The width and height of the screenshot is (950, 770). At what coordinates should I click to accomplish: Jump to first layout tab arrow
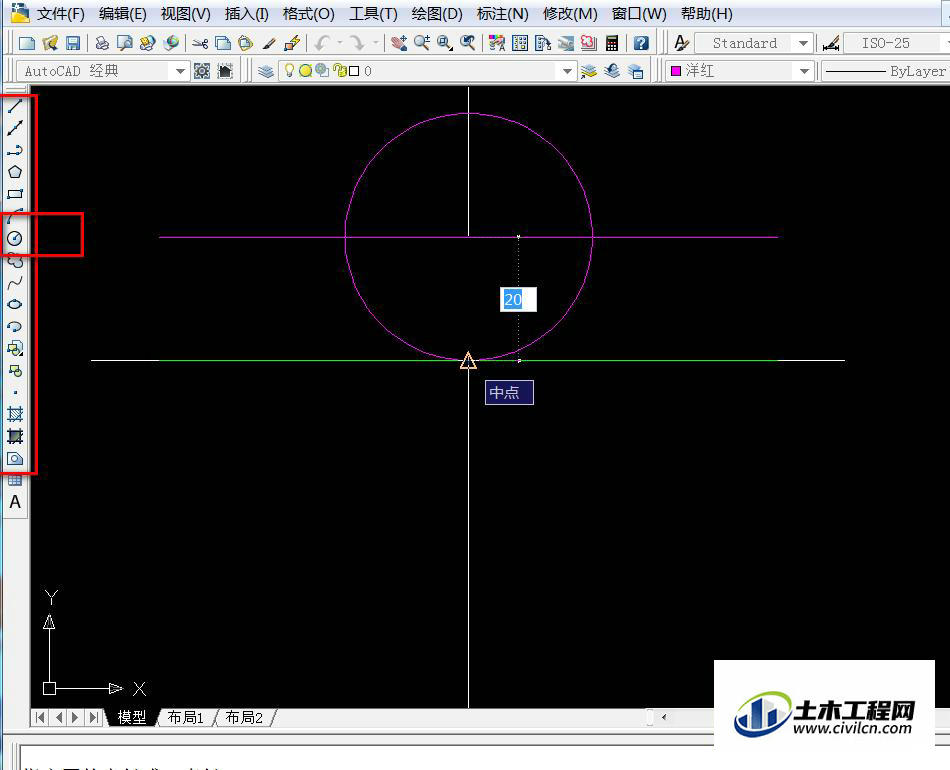click(x=40, y=717)
